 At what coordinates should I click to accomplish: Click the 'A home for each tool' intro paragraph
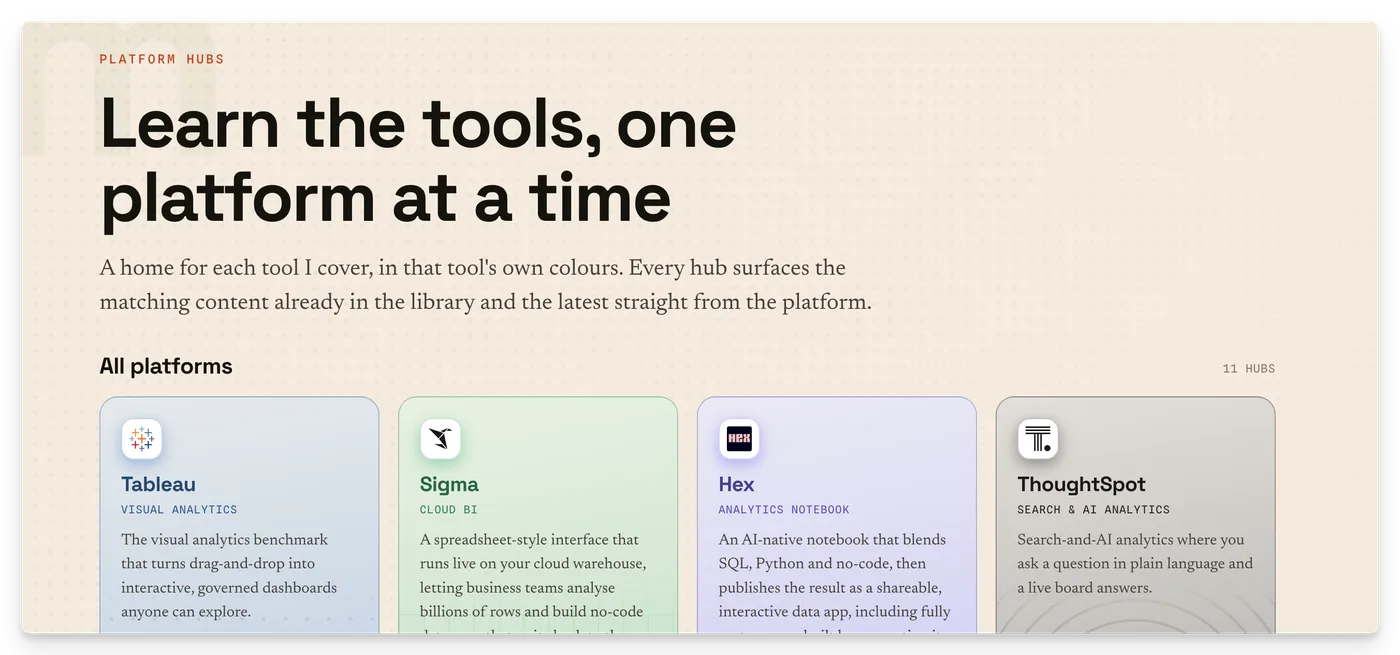point(485,285)
